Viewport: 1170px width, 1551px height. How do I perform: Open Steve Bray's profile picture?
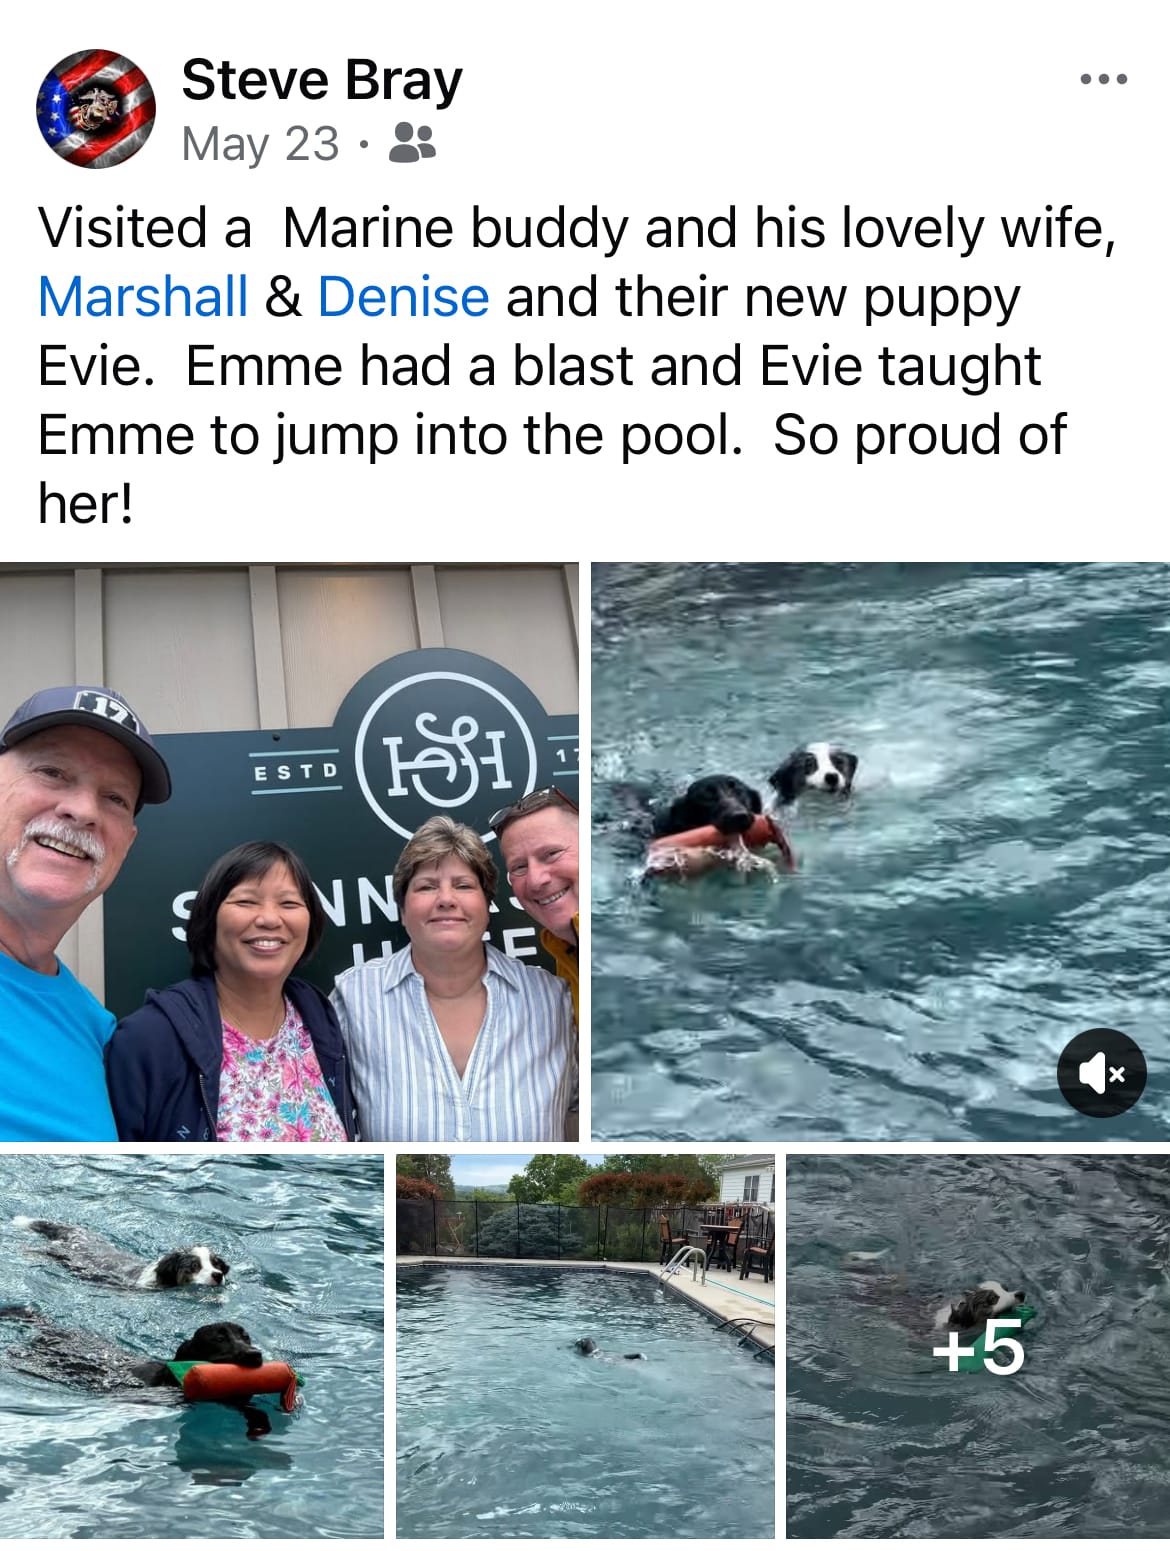tap(96, 108)
